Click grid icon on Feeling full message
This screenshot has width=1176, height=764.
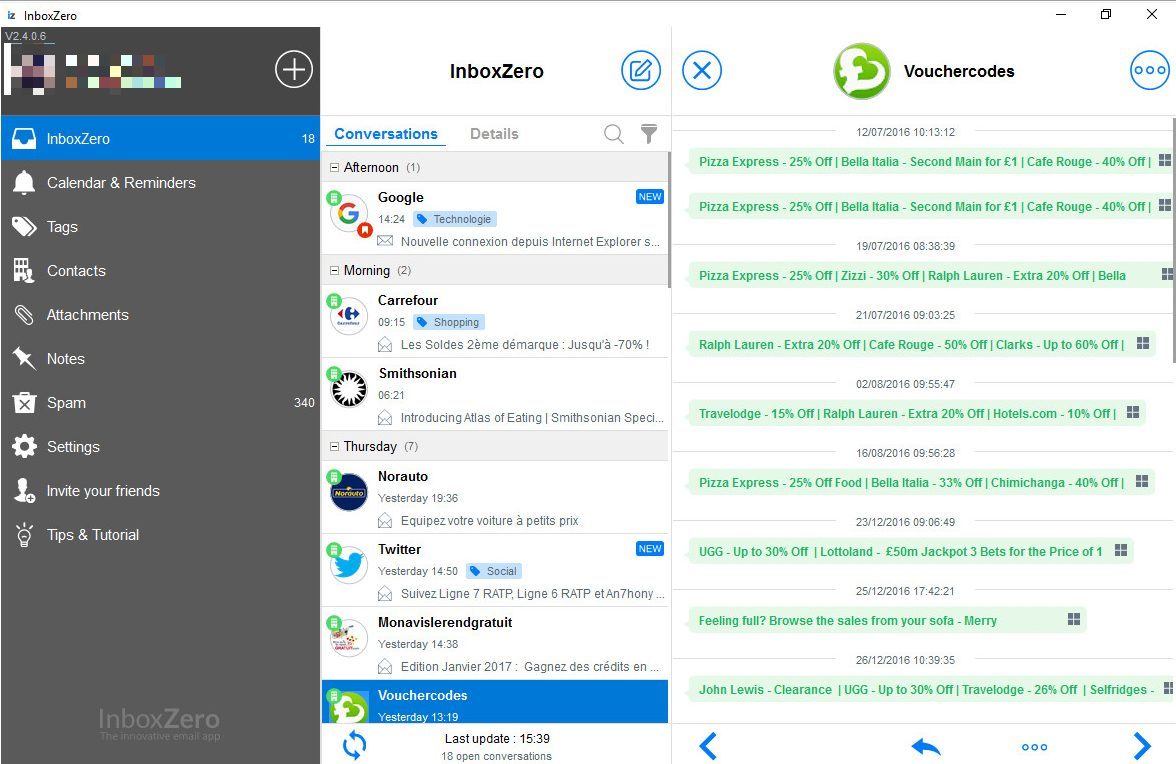[1074, 619]
